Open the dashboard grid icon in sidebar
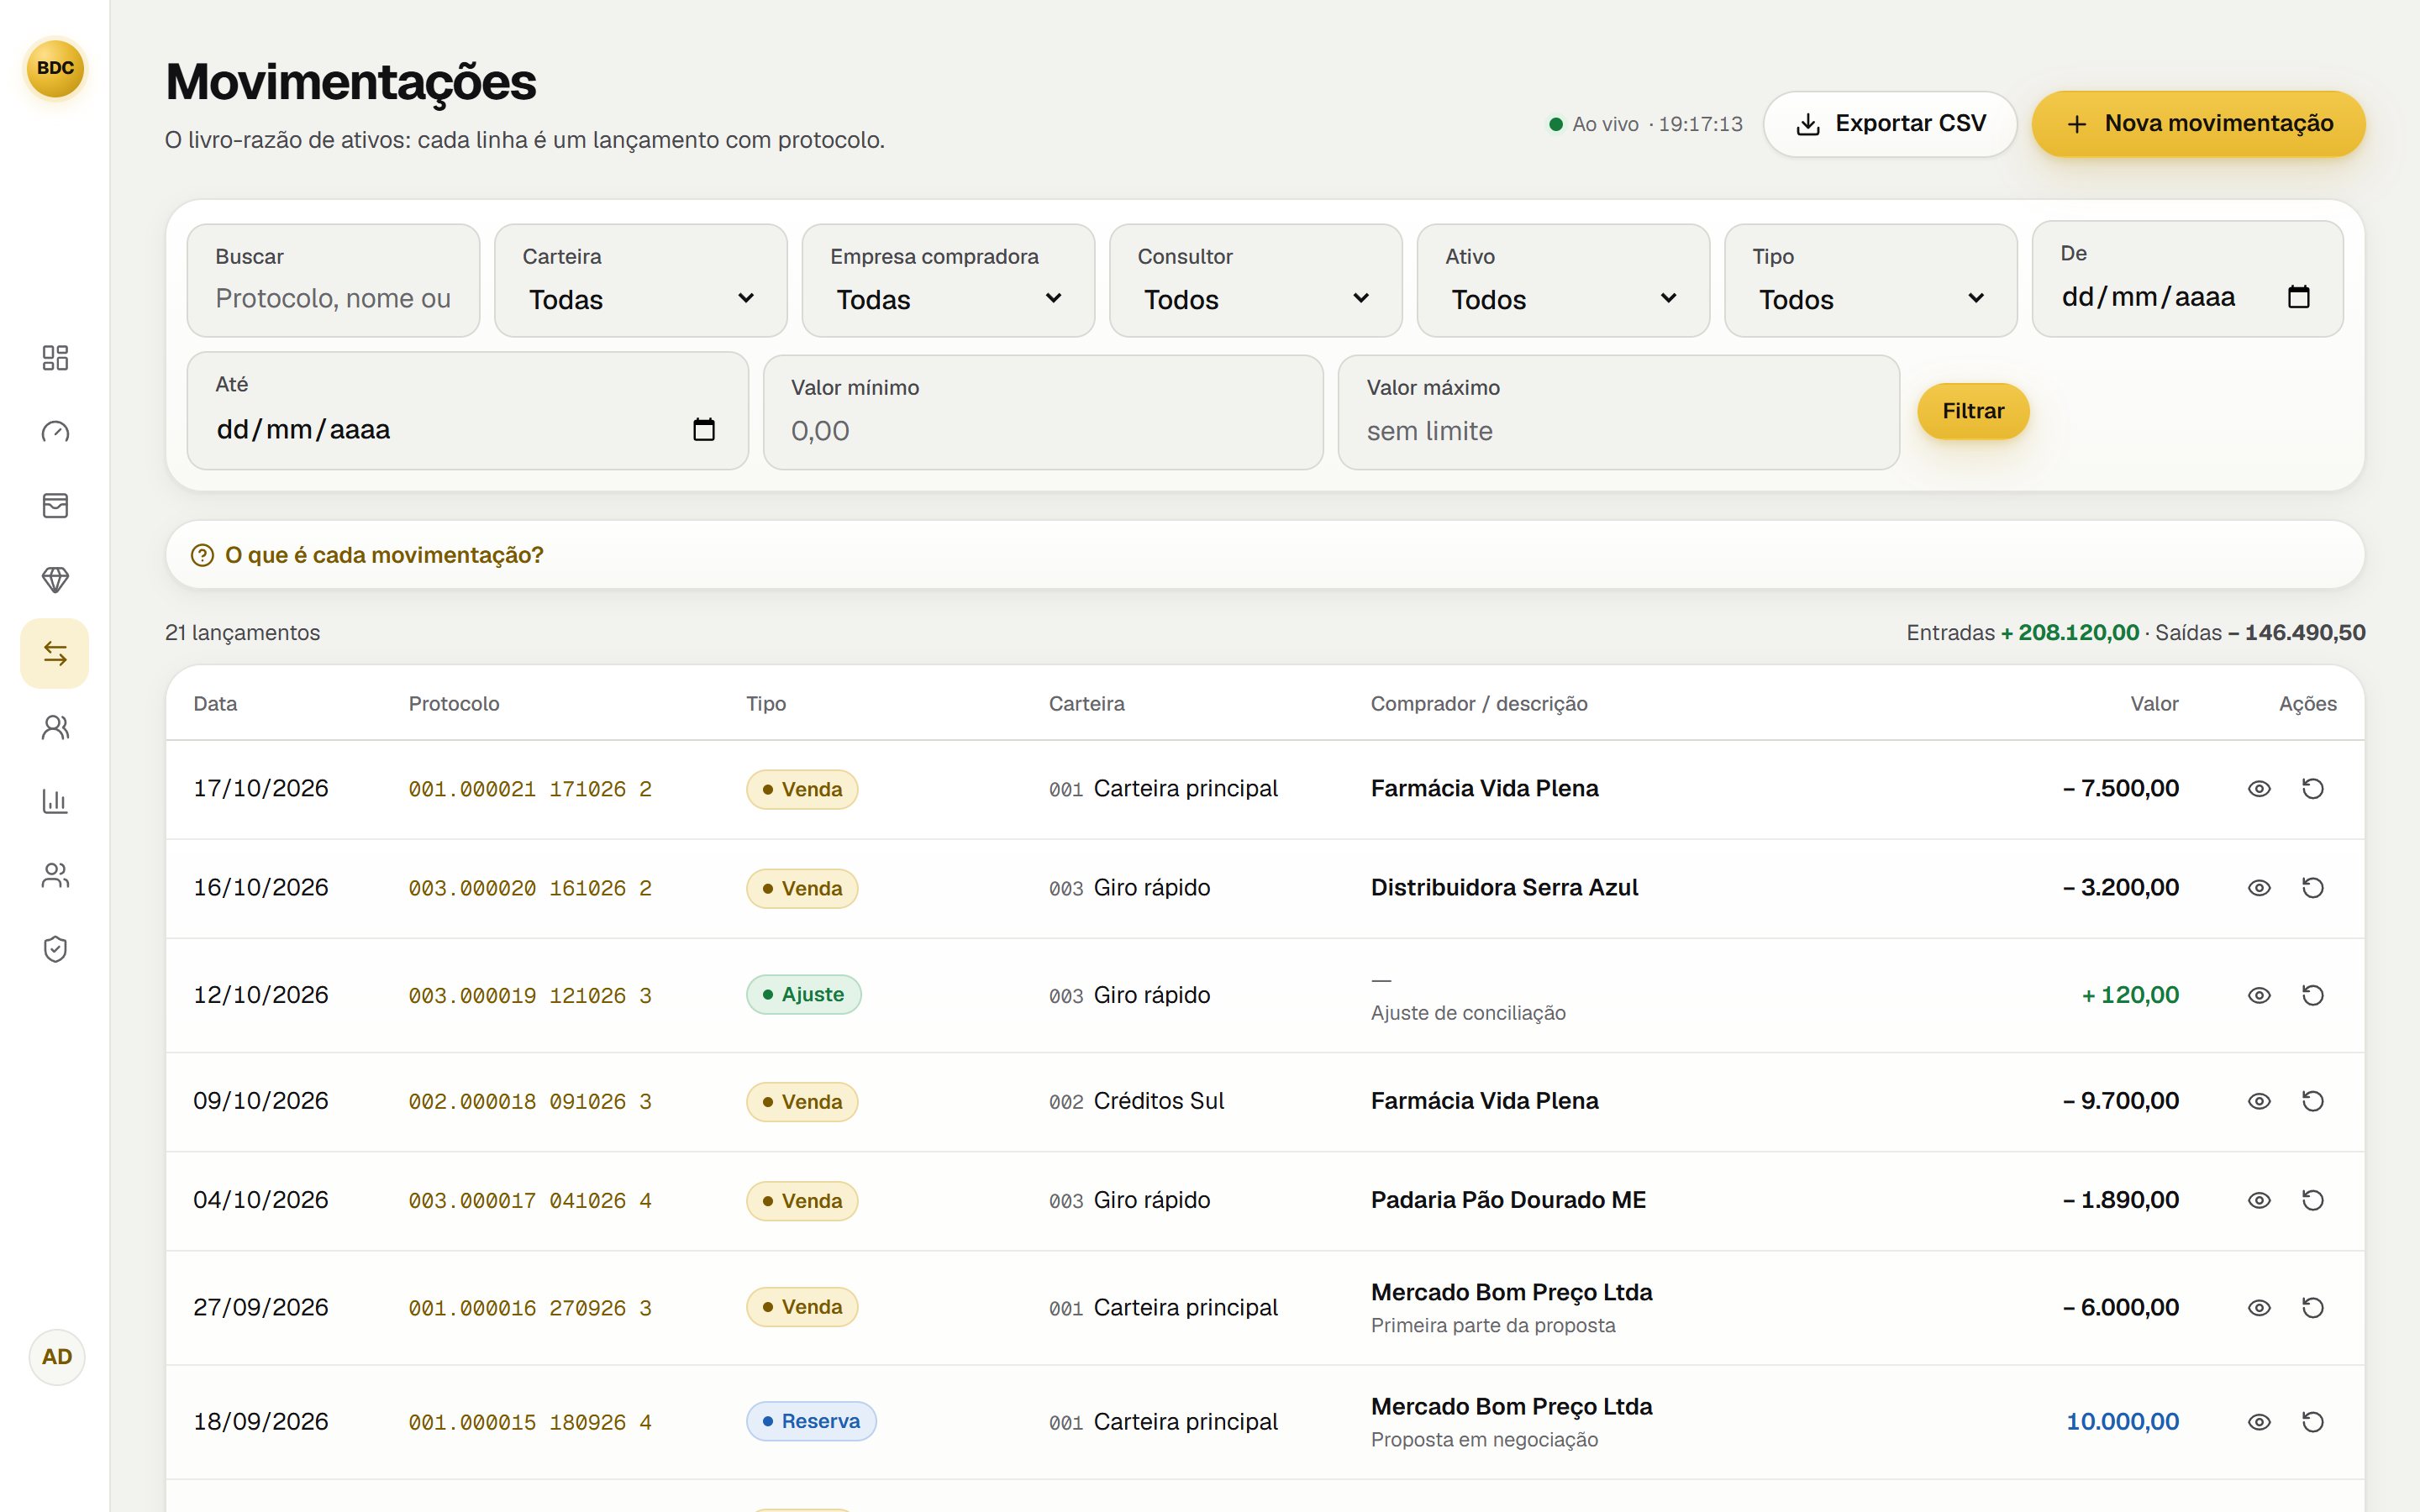This screenshot has width=2420, height=1512. pos(55,358)
